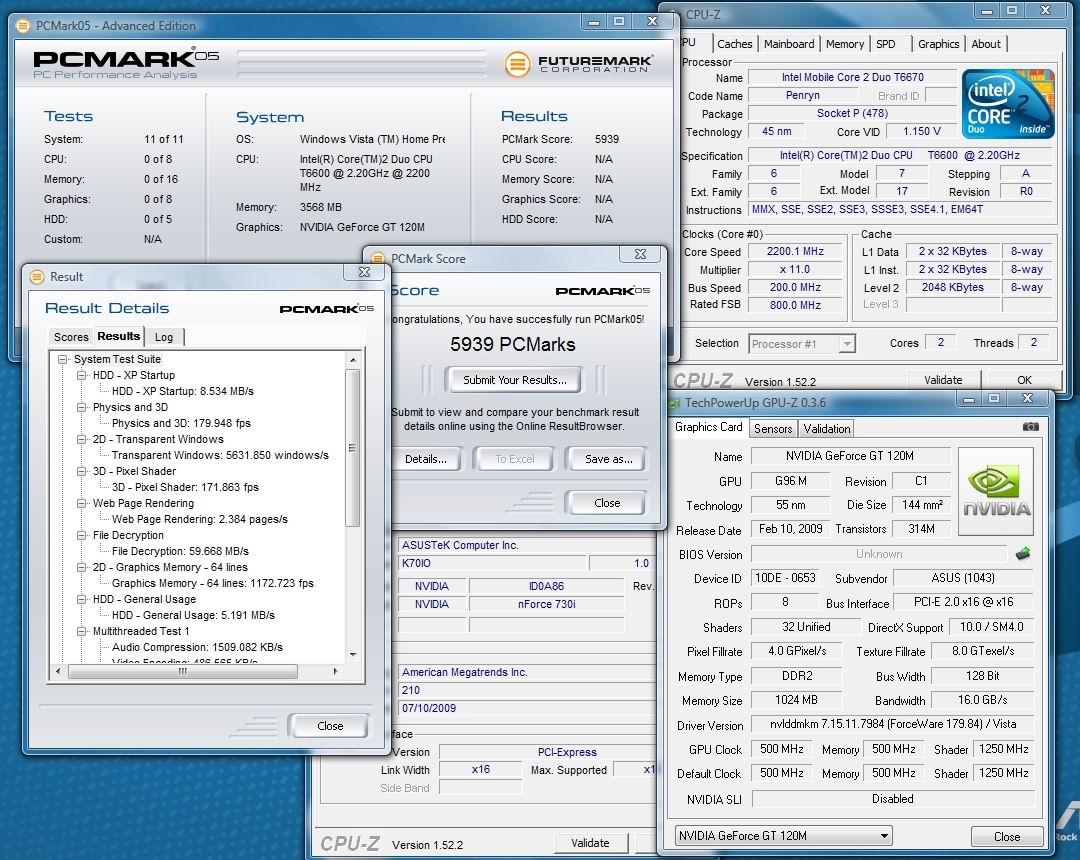Click the CPU-Z Name field 'Intel Mobile Core 2 Duo T6670'
The width and height of the screenshot is (1080, 860).
click(x=852, y=77)
